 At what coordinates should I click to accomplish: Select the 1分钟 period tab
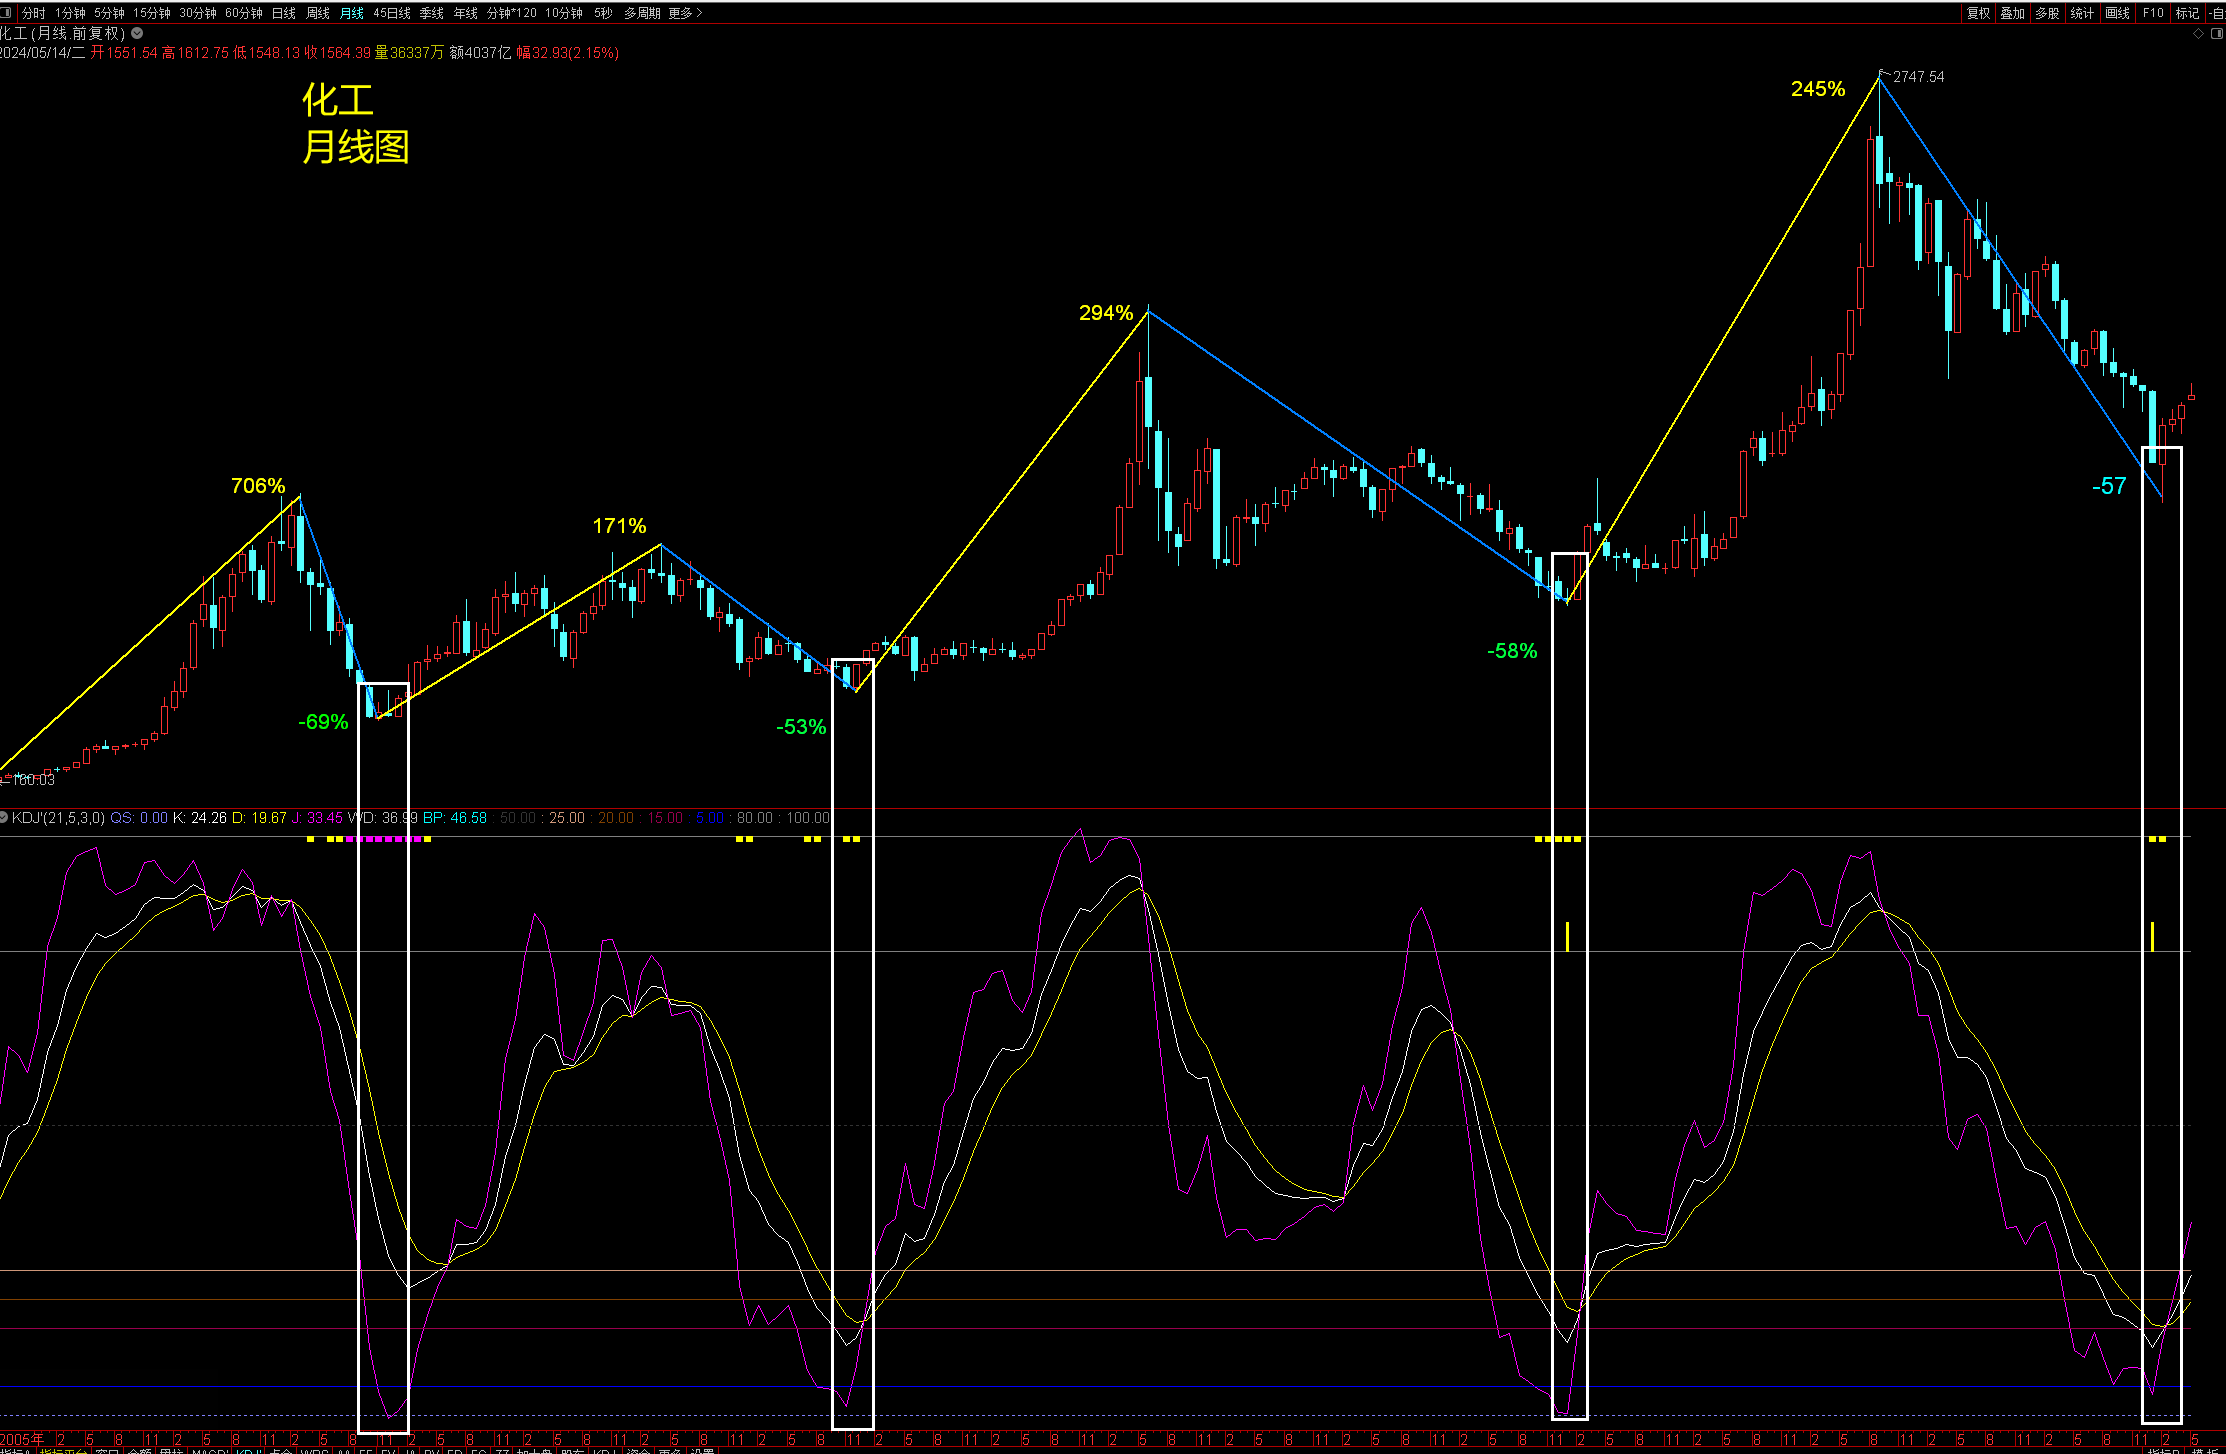(70, 13)
